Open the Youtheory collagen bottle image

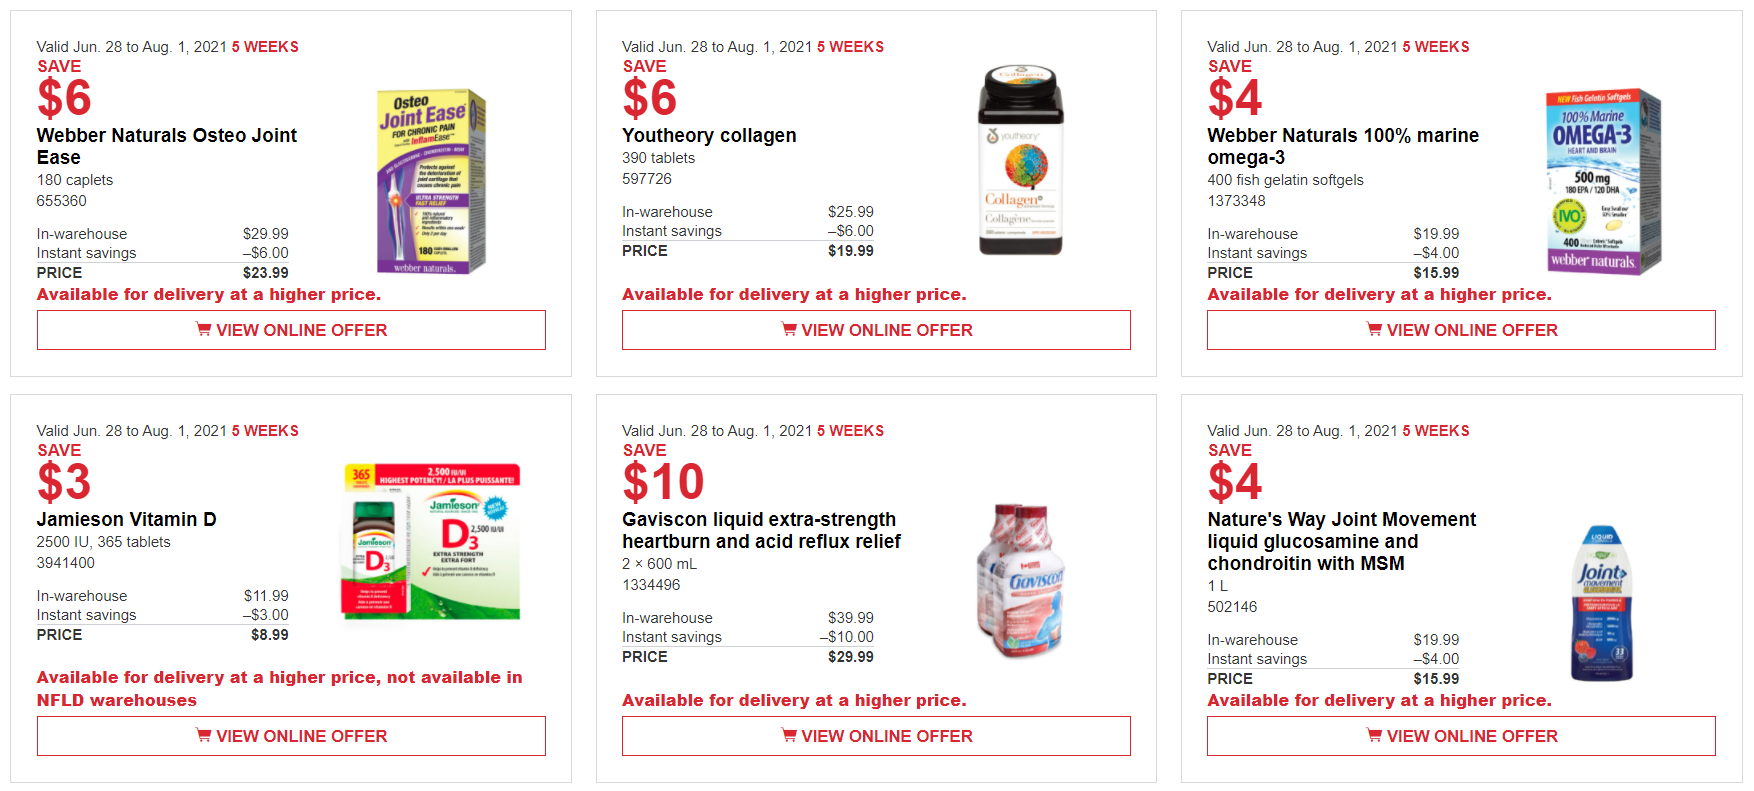[x=1020, y=160]
